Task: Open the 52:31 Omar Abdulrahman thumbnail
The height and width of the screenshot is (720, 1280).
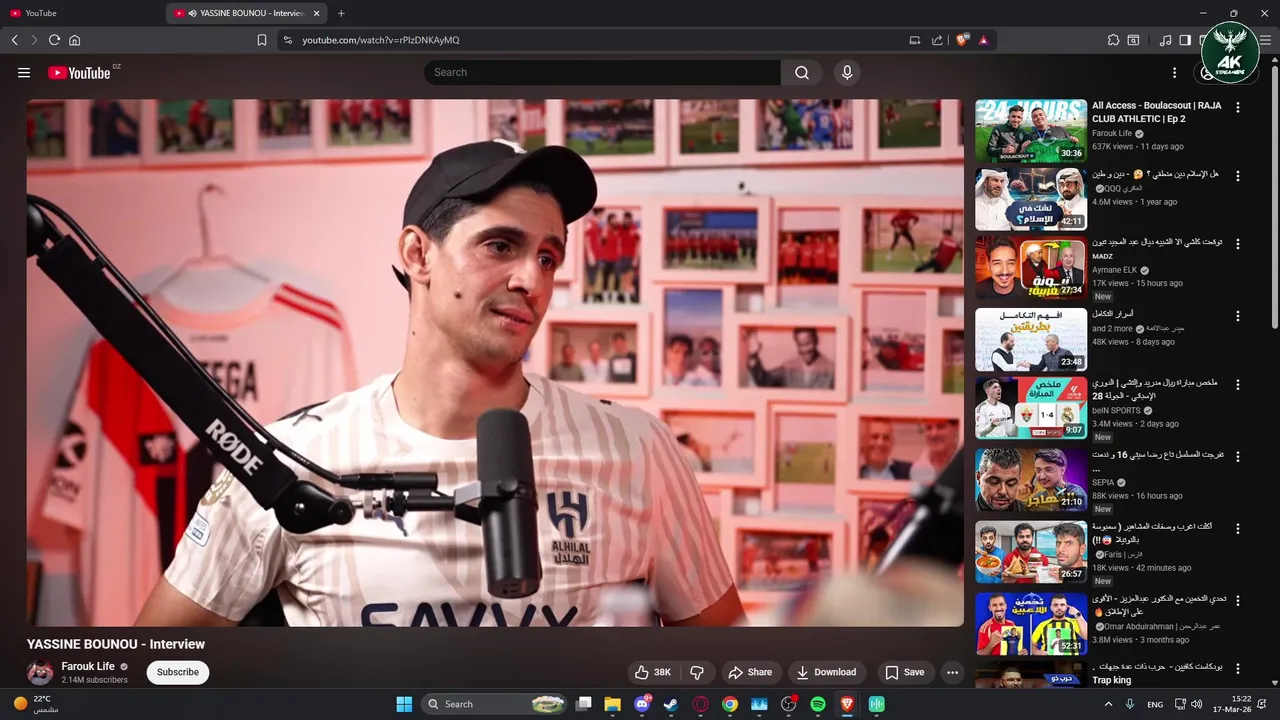Action: coord(1031,624)
